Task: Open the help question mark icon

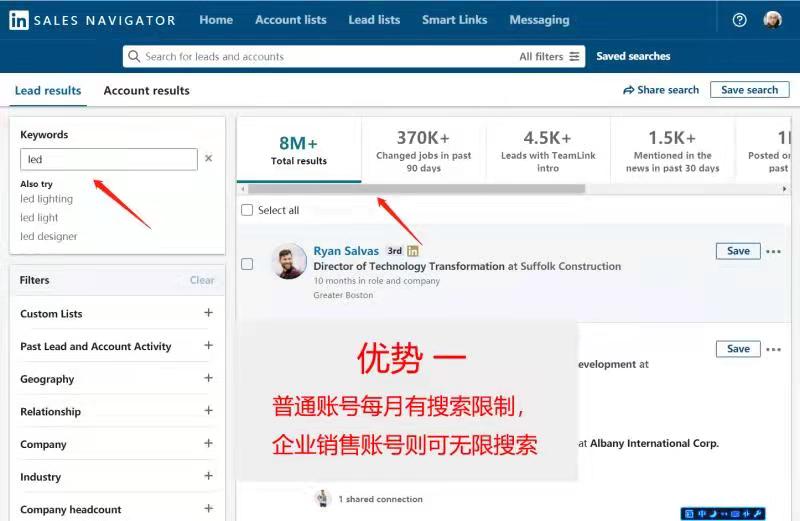Action: [739, 20]
